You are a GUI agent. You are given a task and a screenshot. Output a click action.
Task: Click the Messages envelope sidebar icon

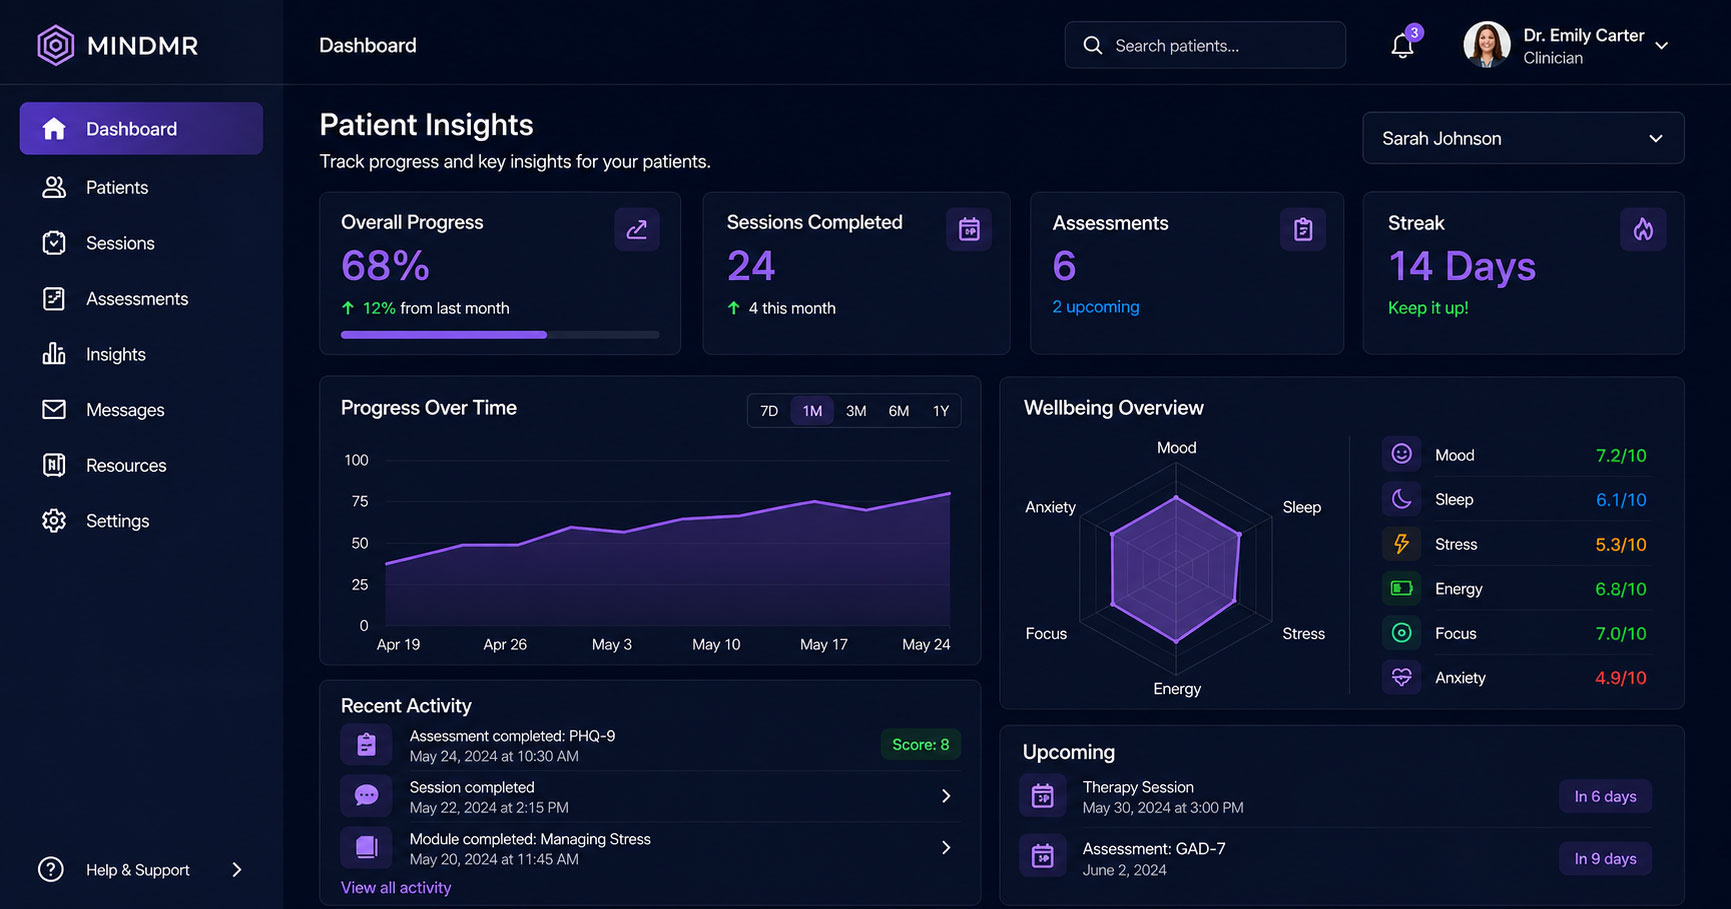(x=54, y=410)
